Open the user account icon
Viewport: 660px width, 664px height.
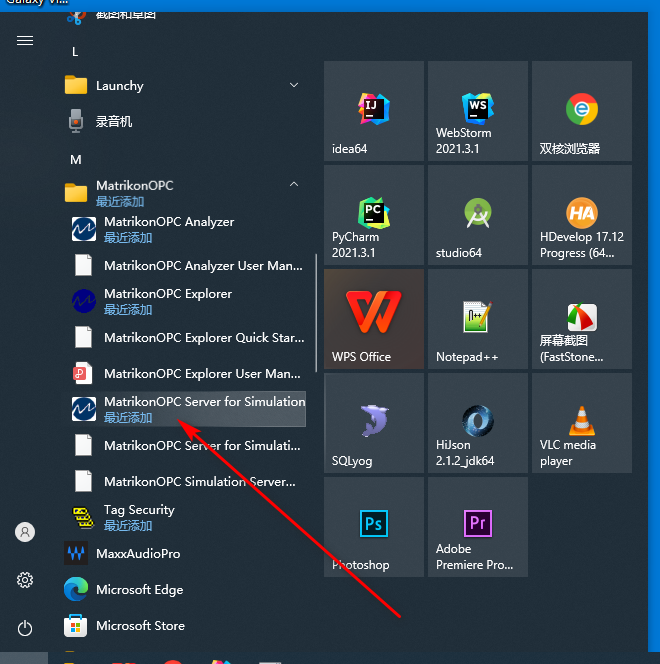tap(25, 532)
